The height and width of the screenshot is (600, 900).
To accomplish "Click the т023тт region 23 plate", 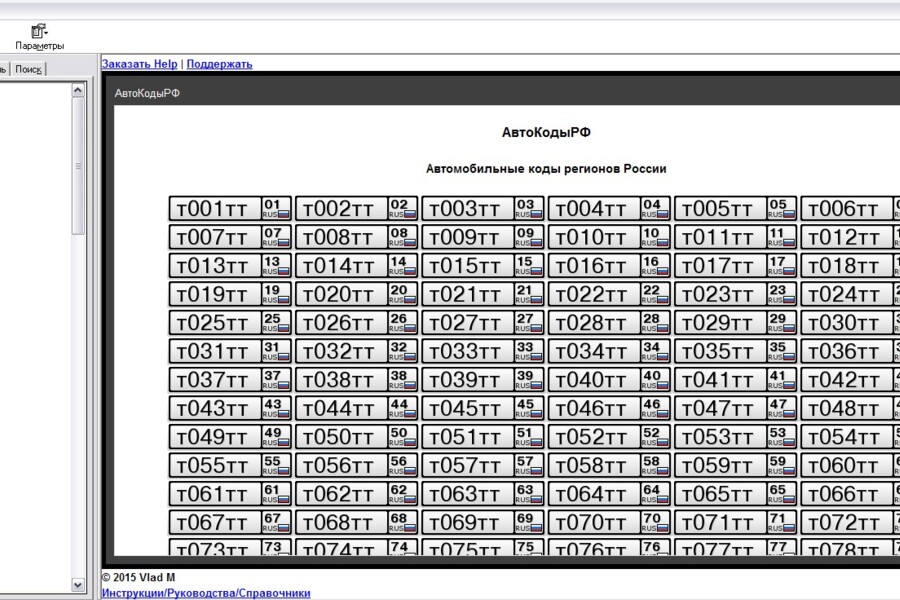I will pos(735,294).
